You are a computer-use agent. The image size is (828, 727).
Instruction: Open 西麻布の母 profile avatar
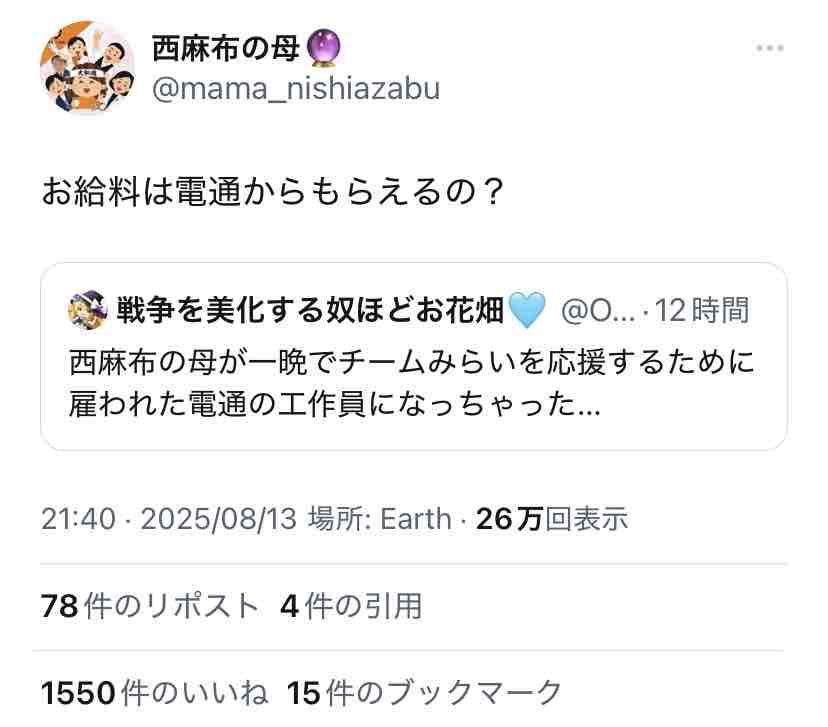[87, 66]
